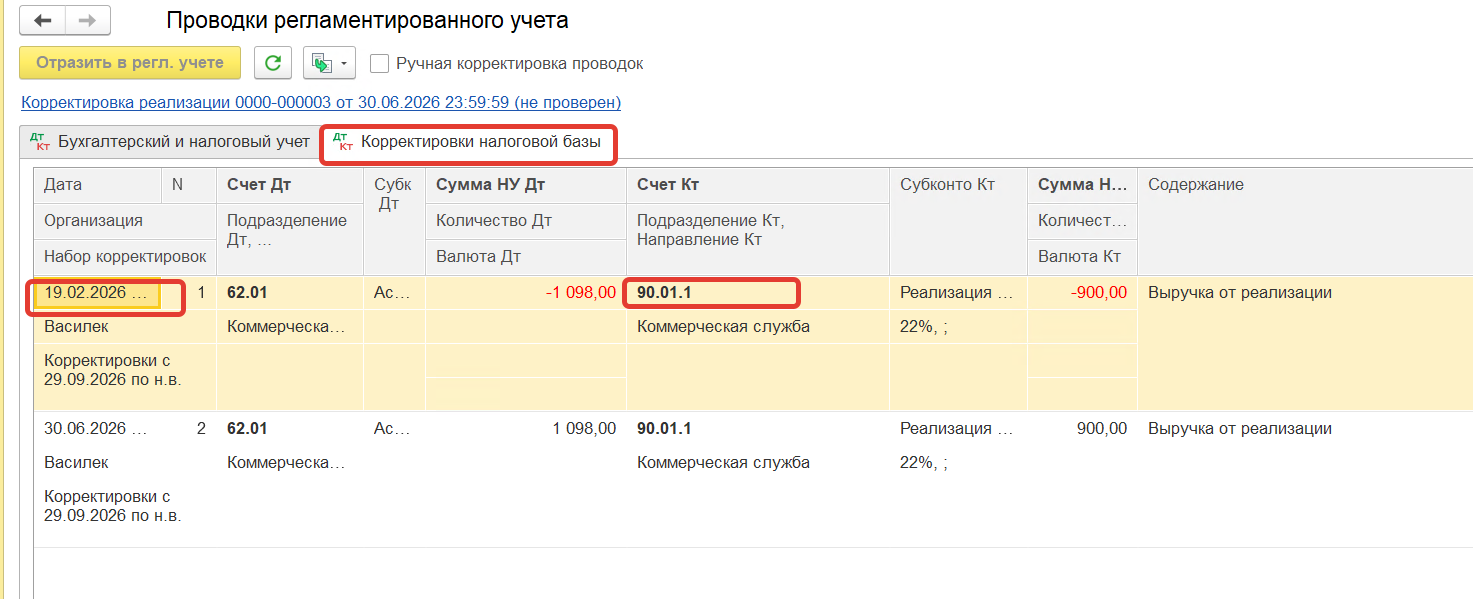Expand the dropdown arrow beside report icon
1473x599 pixels.
(346, 63)
